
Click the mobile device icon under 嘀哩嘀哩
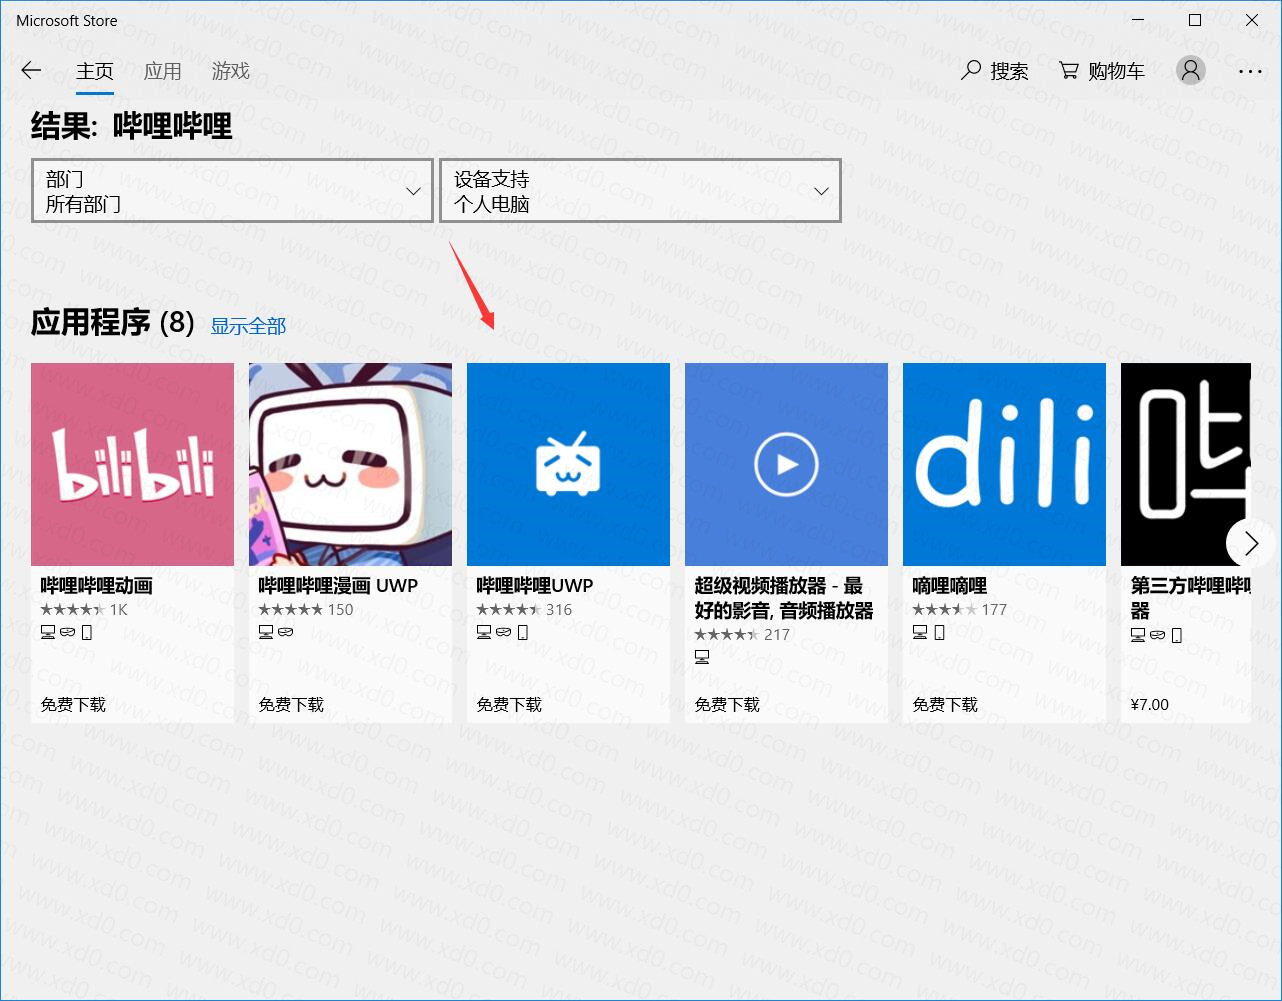point(939,632)
